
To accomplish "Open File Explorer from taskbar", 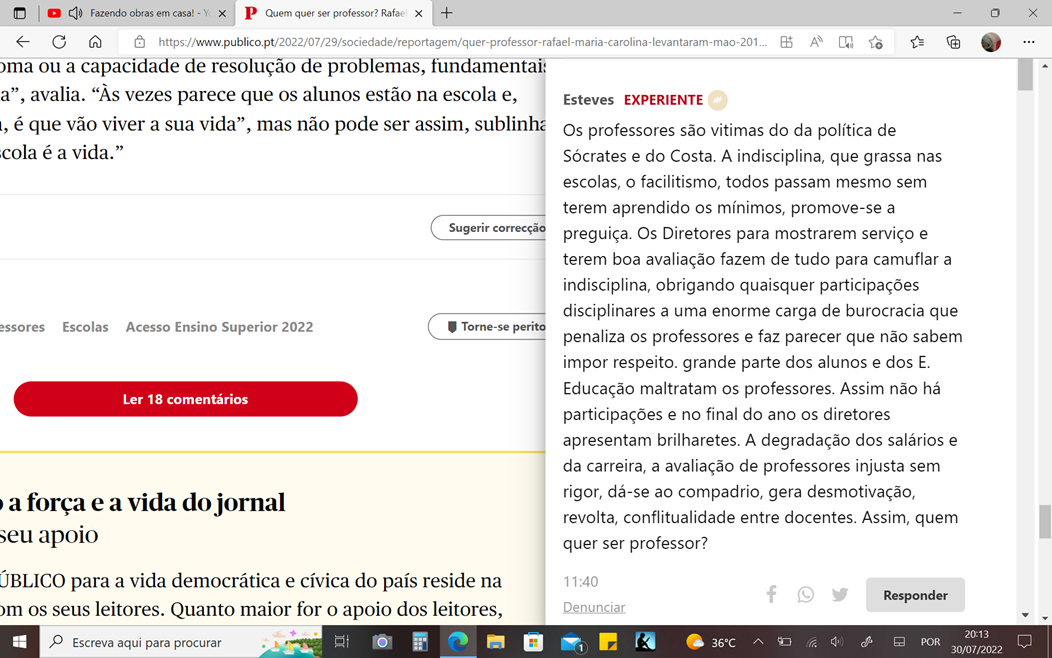I will click(495, 642).
